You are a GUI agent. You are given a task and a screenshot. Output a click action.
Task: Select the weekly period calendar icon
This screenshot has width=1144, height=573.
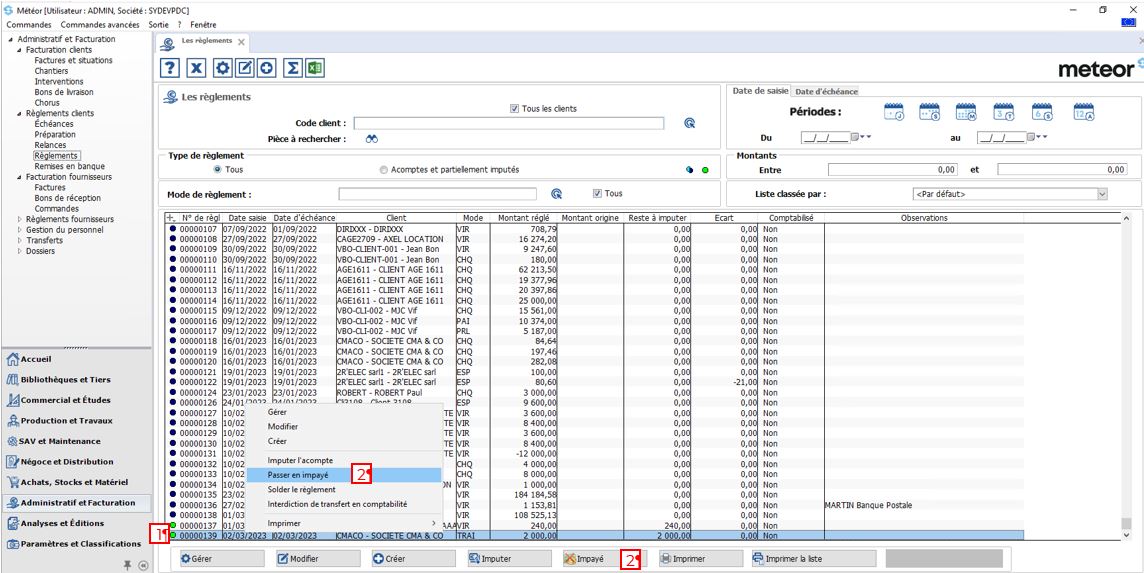pos(930,112)
